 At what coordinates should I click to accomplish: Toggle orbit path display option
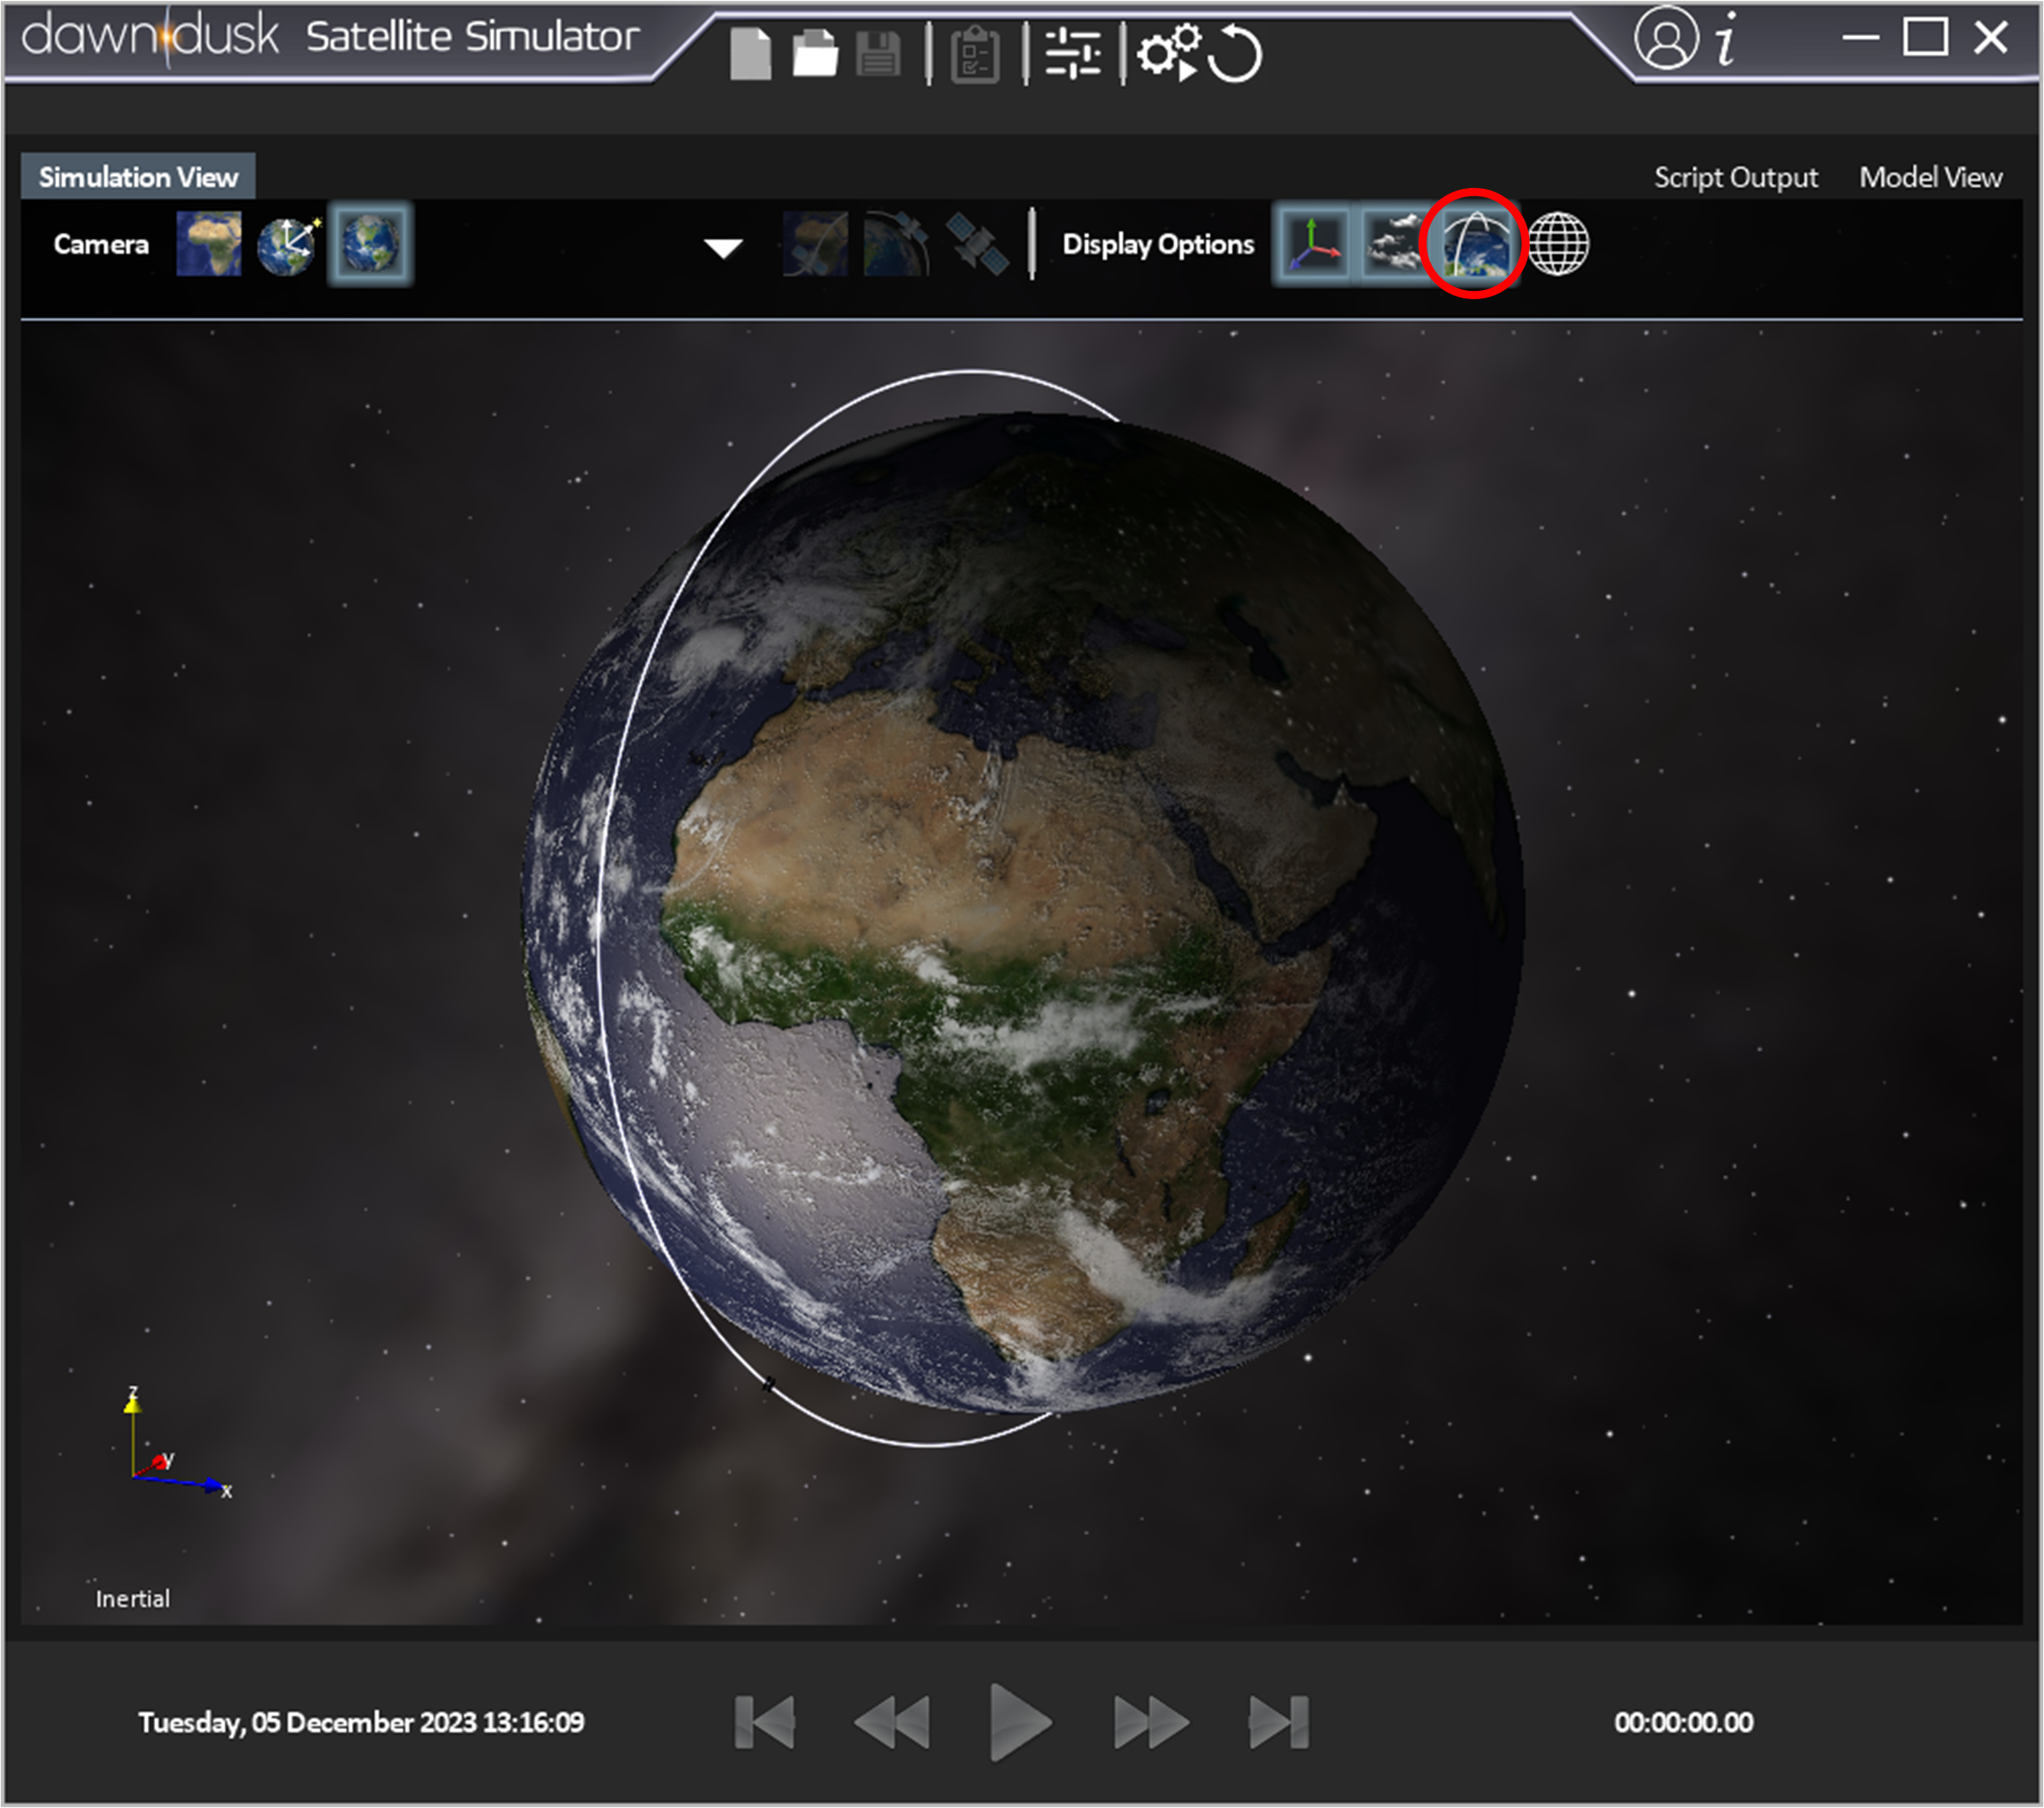pyautogui.click(x=1475, y=244)
